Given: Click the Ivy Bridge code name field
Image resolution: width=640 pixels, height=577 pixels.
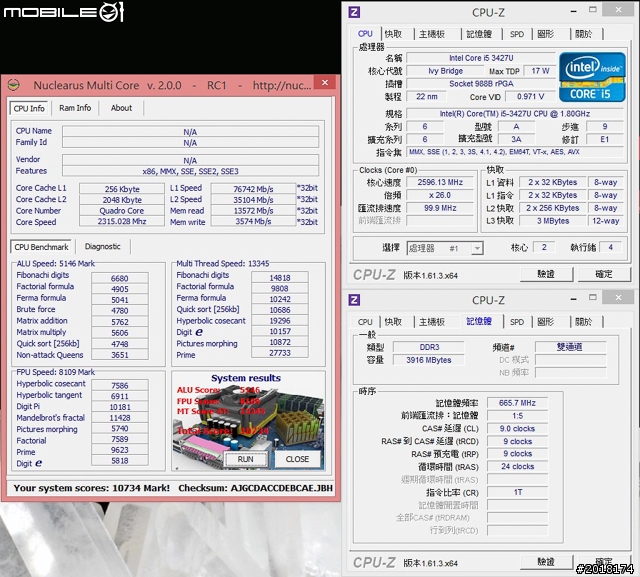Looking at the screenshot, I should coord(445,71).
